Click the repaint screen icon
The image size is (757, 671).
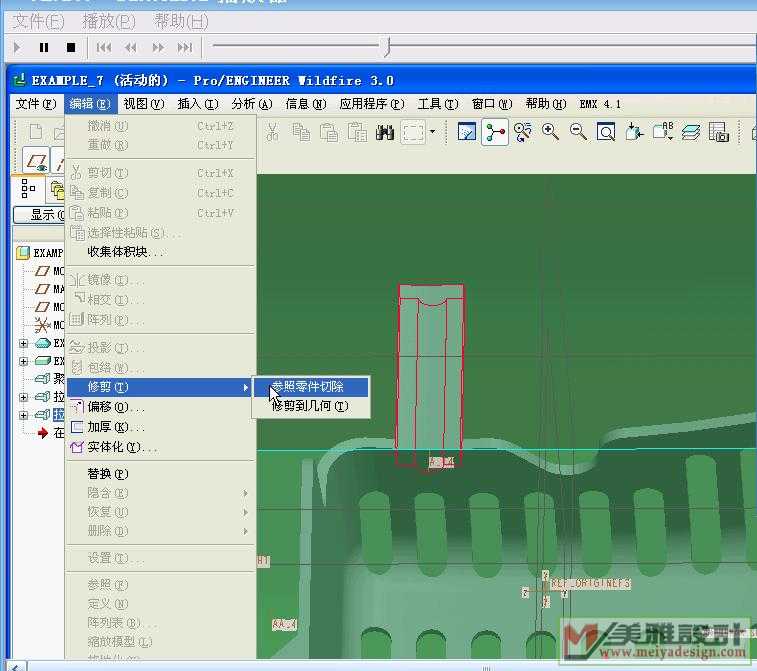point(467,132)
